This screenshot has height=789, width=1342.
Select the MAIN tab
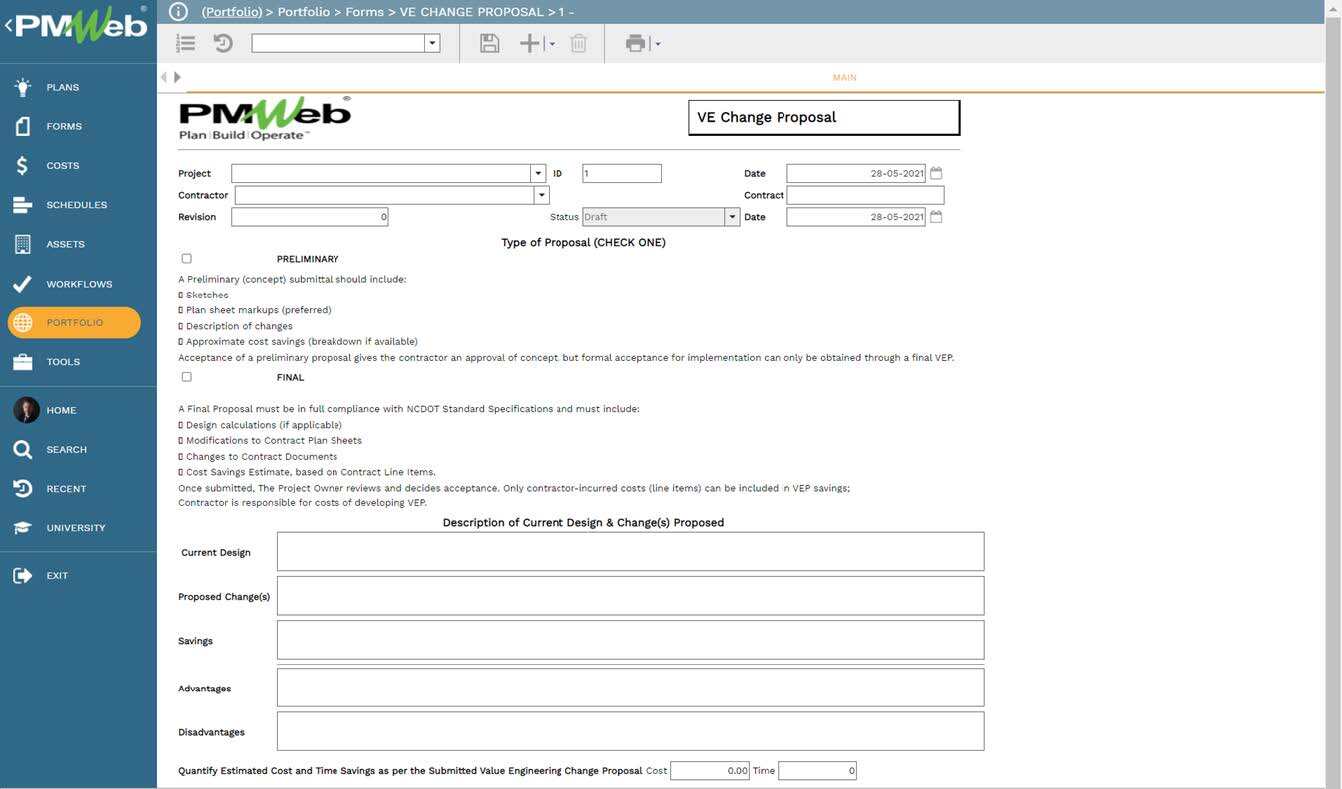(844, 77)
